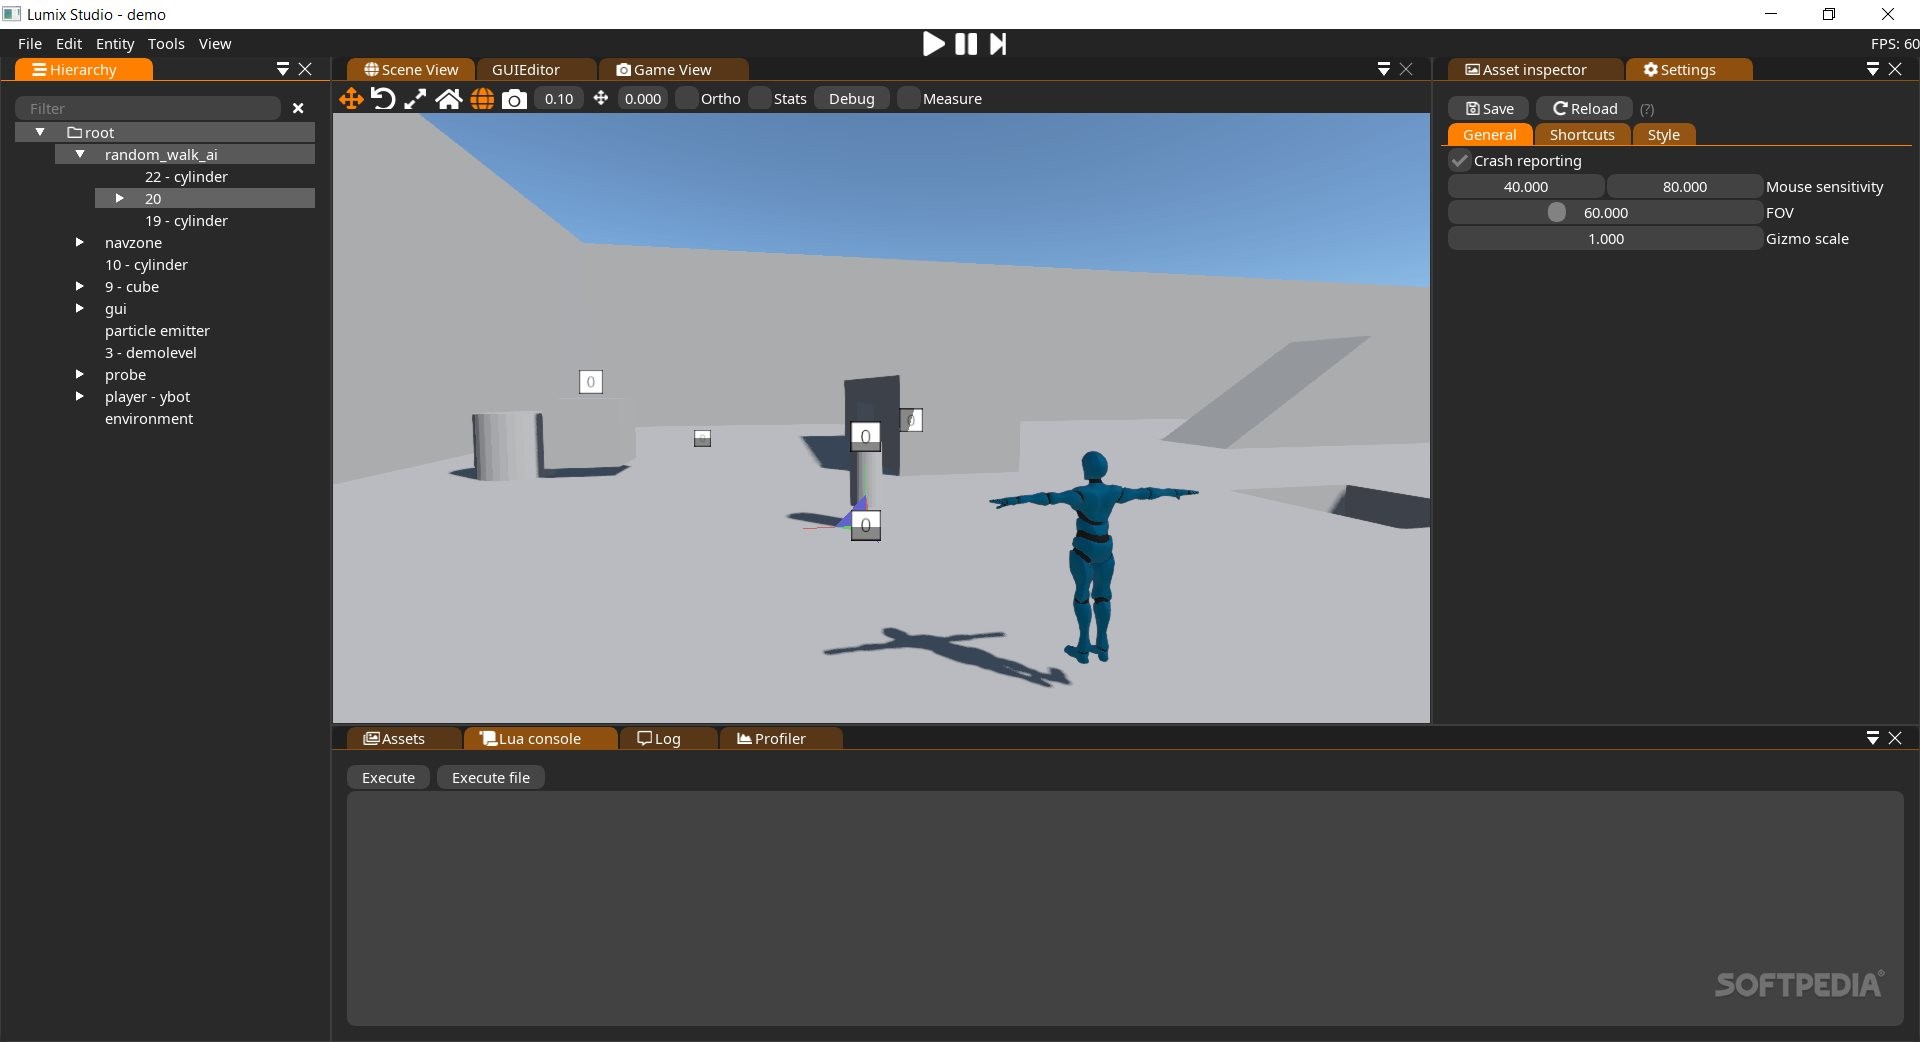
Task: Expand the 9 - cube entity
Action: click(80, 286)
